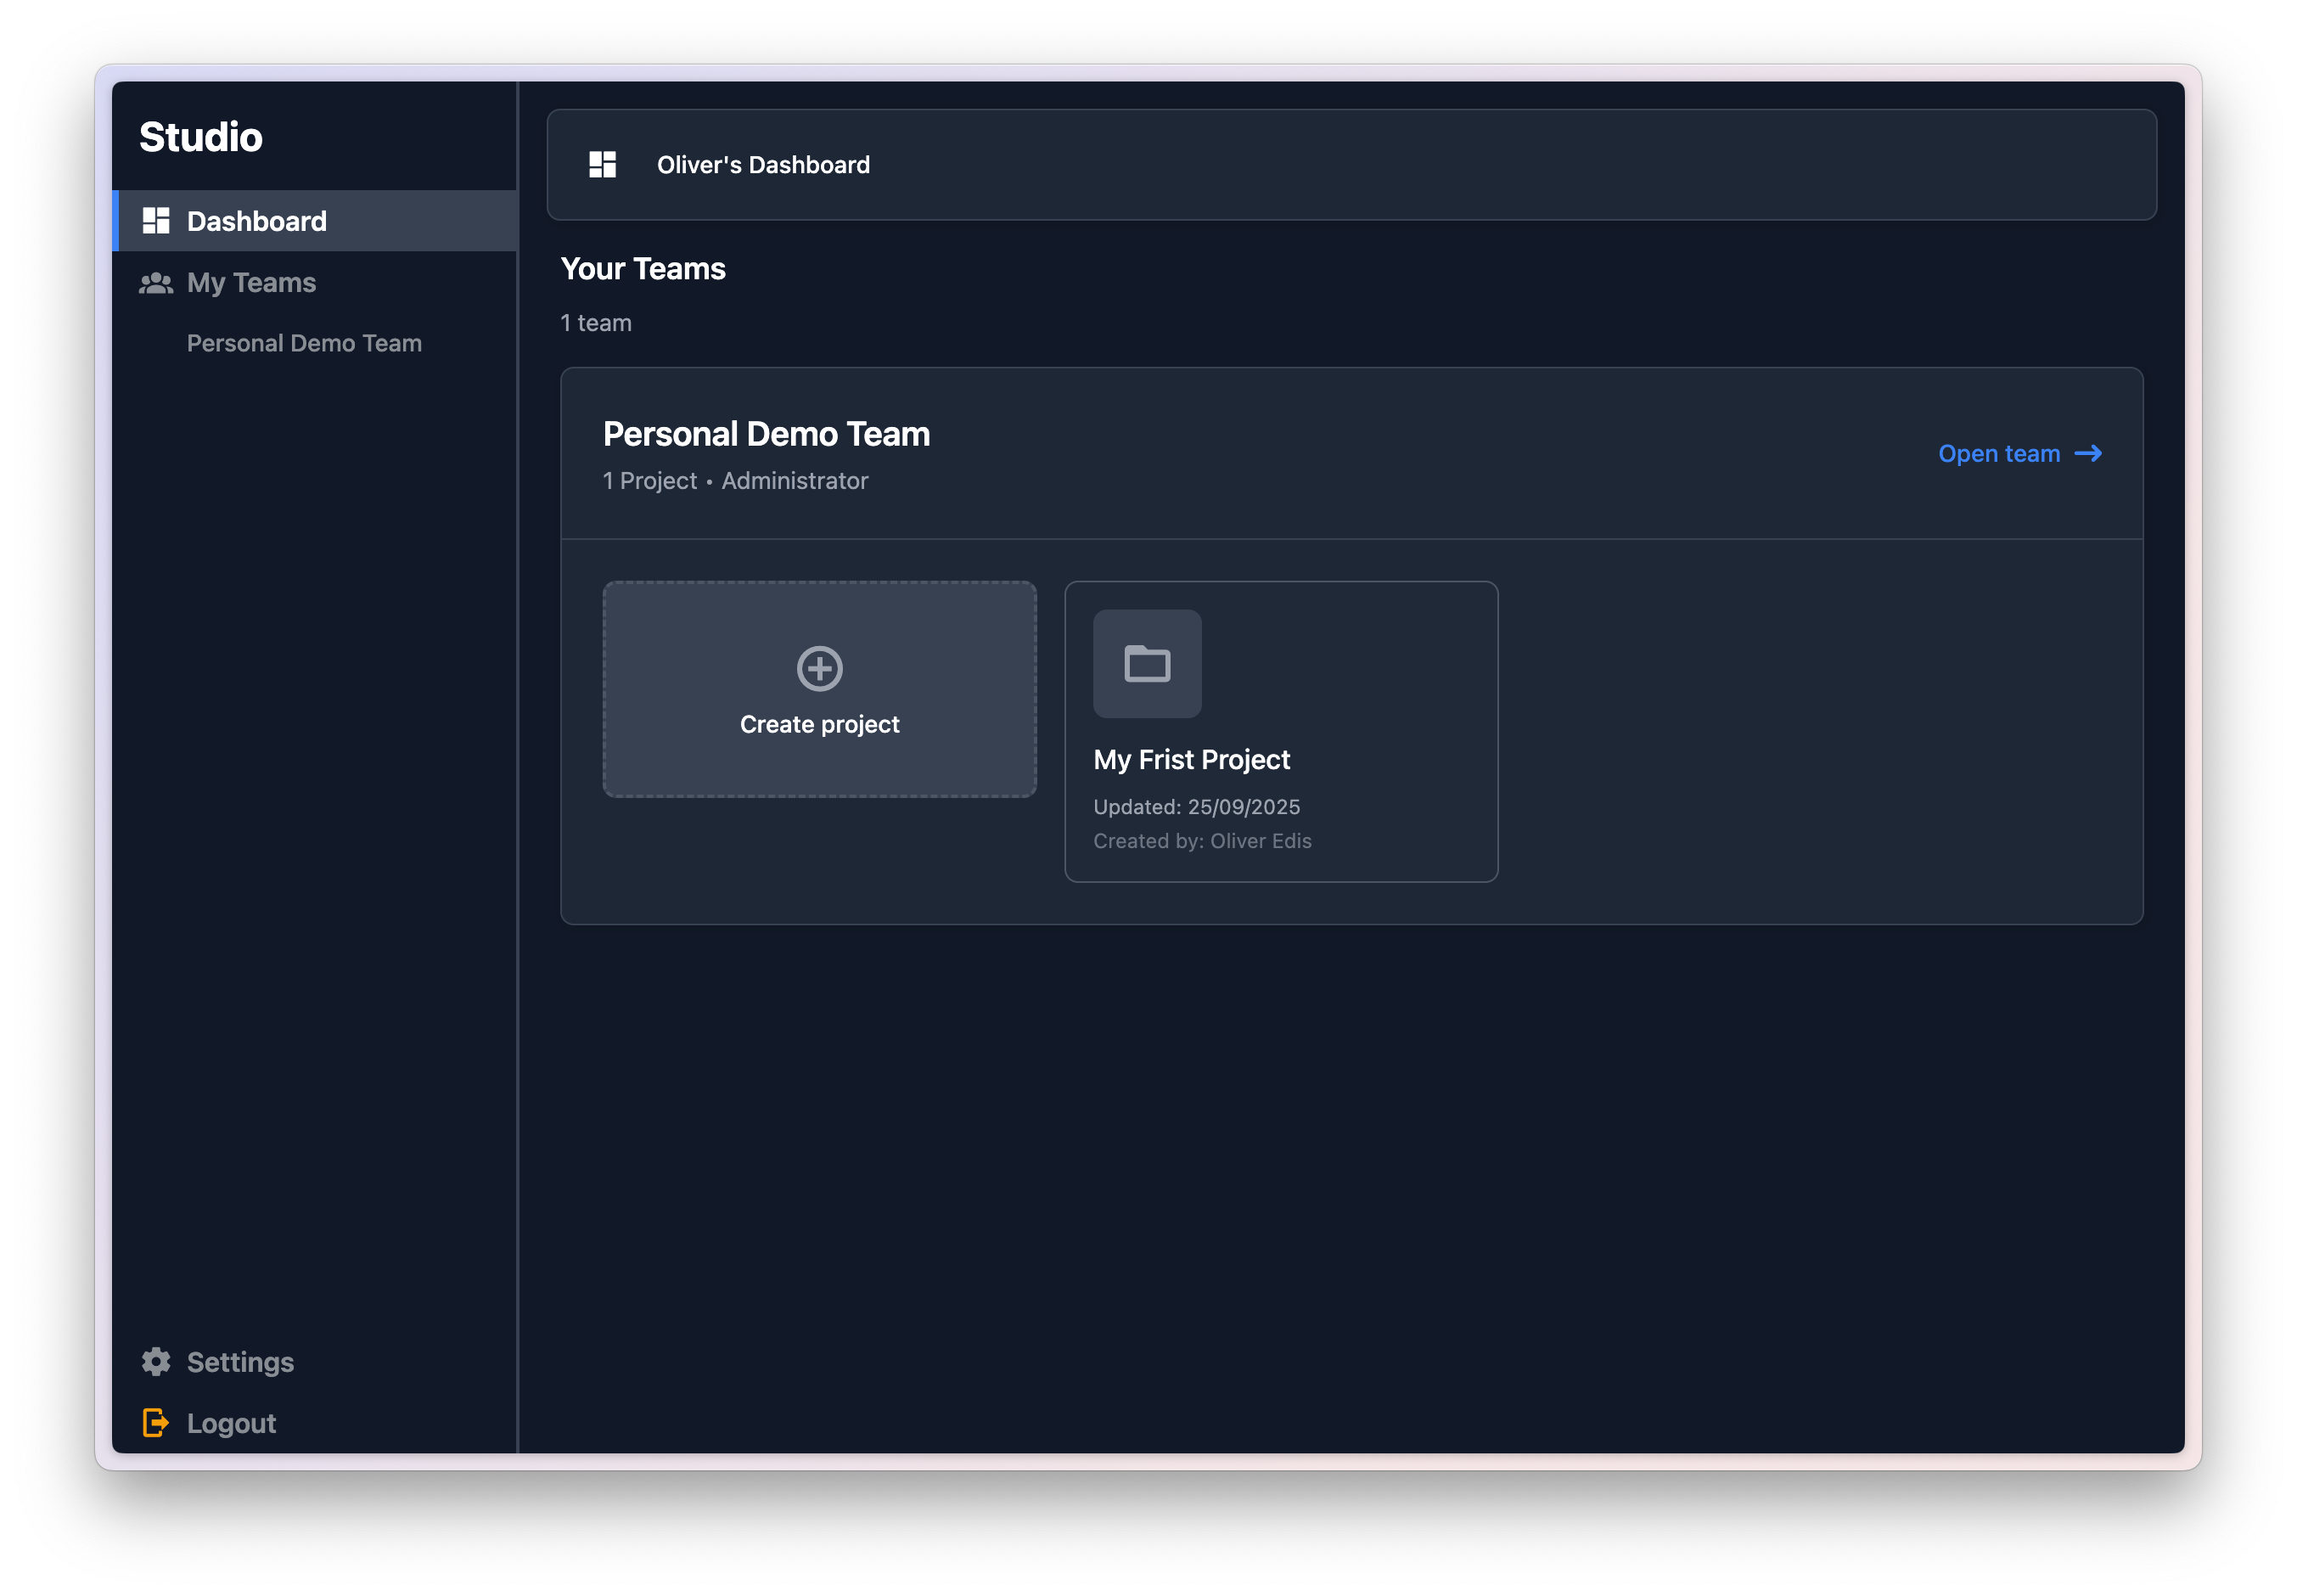
Task: Click the arrow icon next to Open team
Action: coord(2089,454)
